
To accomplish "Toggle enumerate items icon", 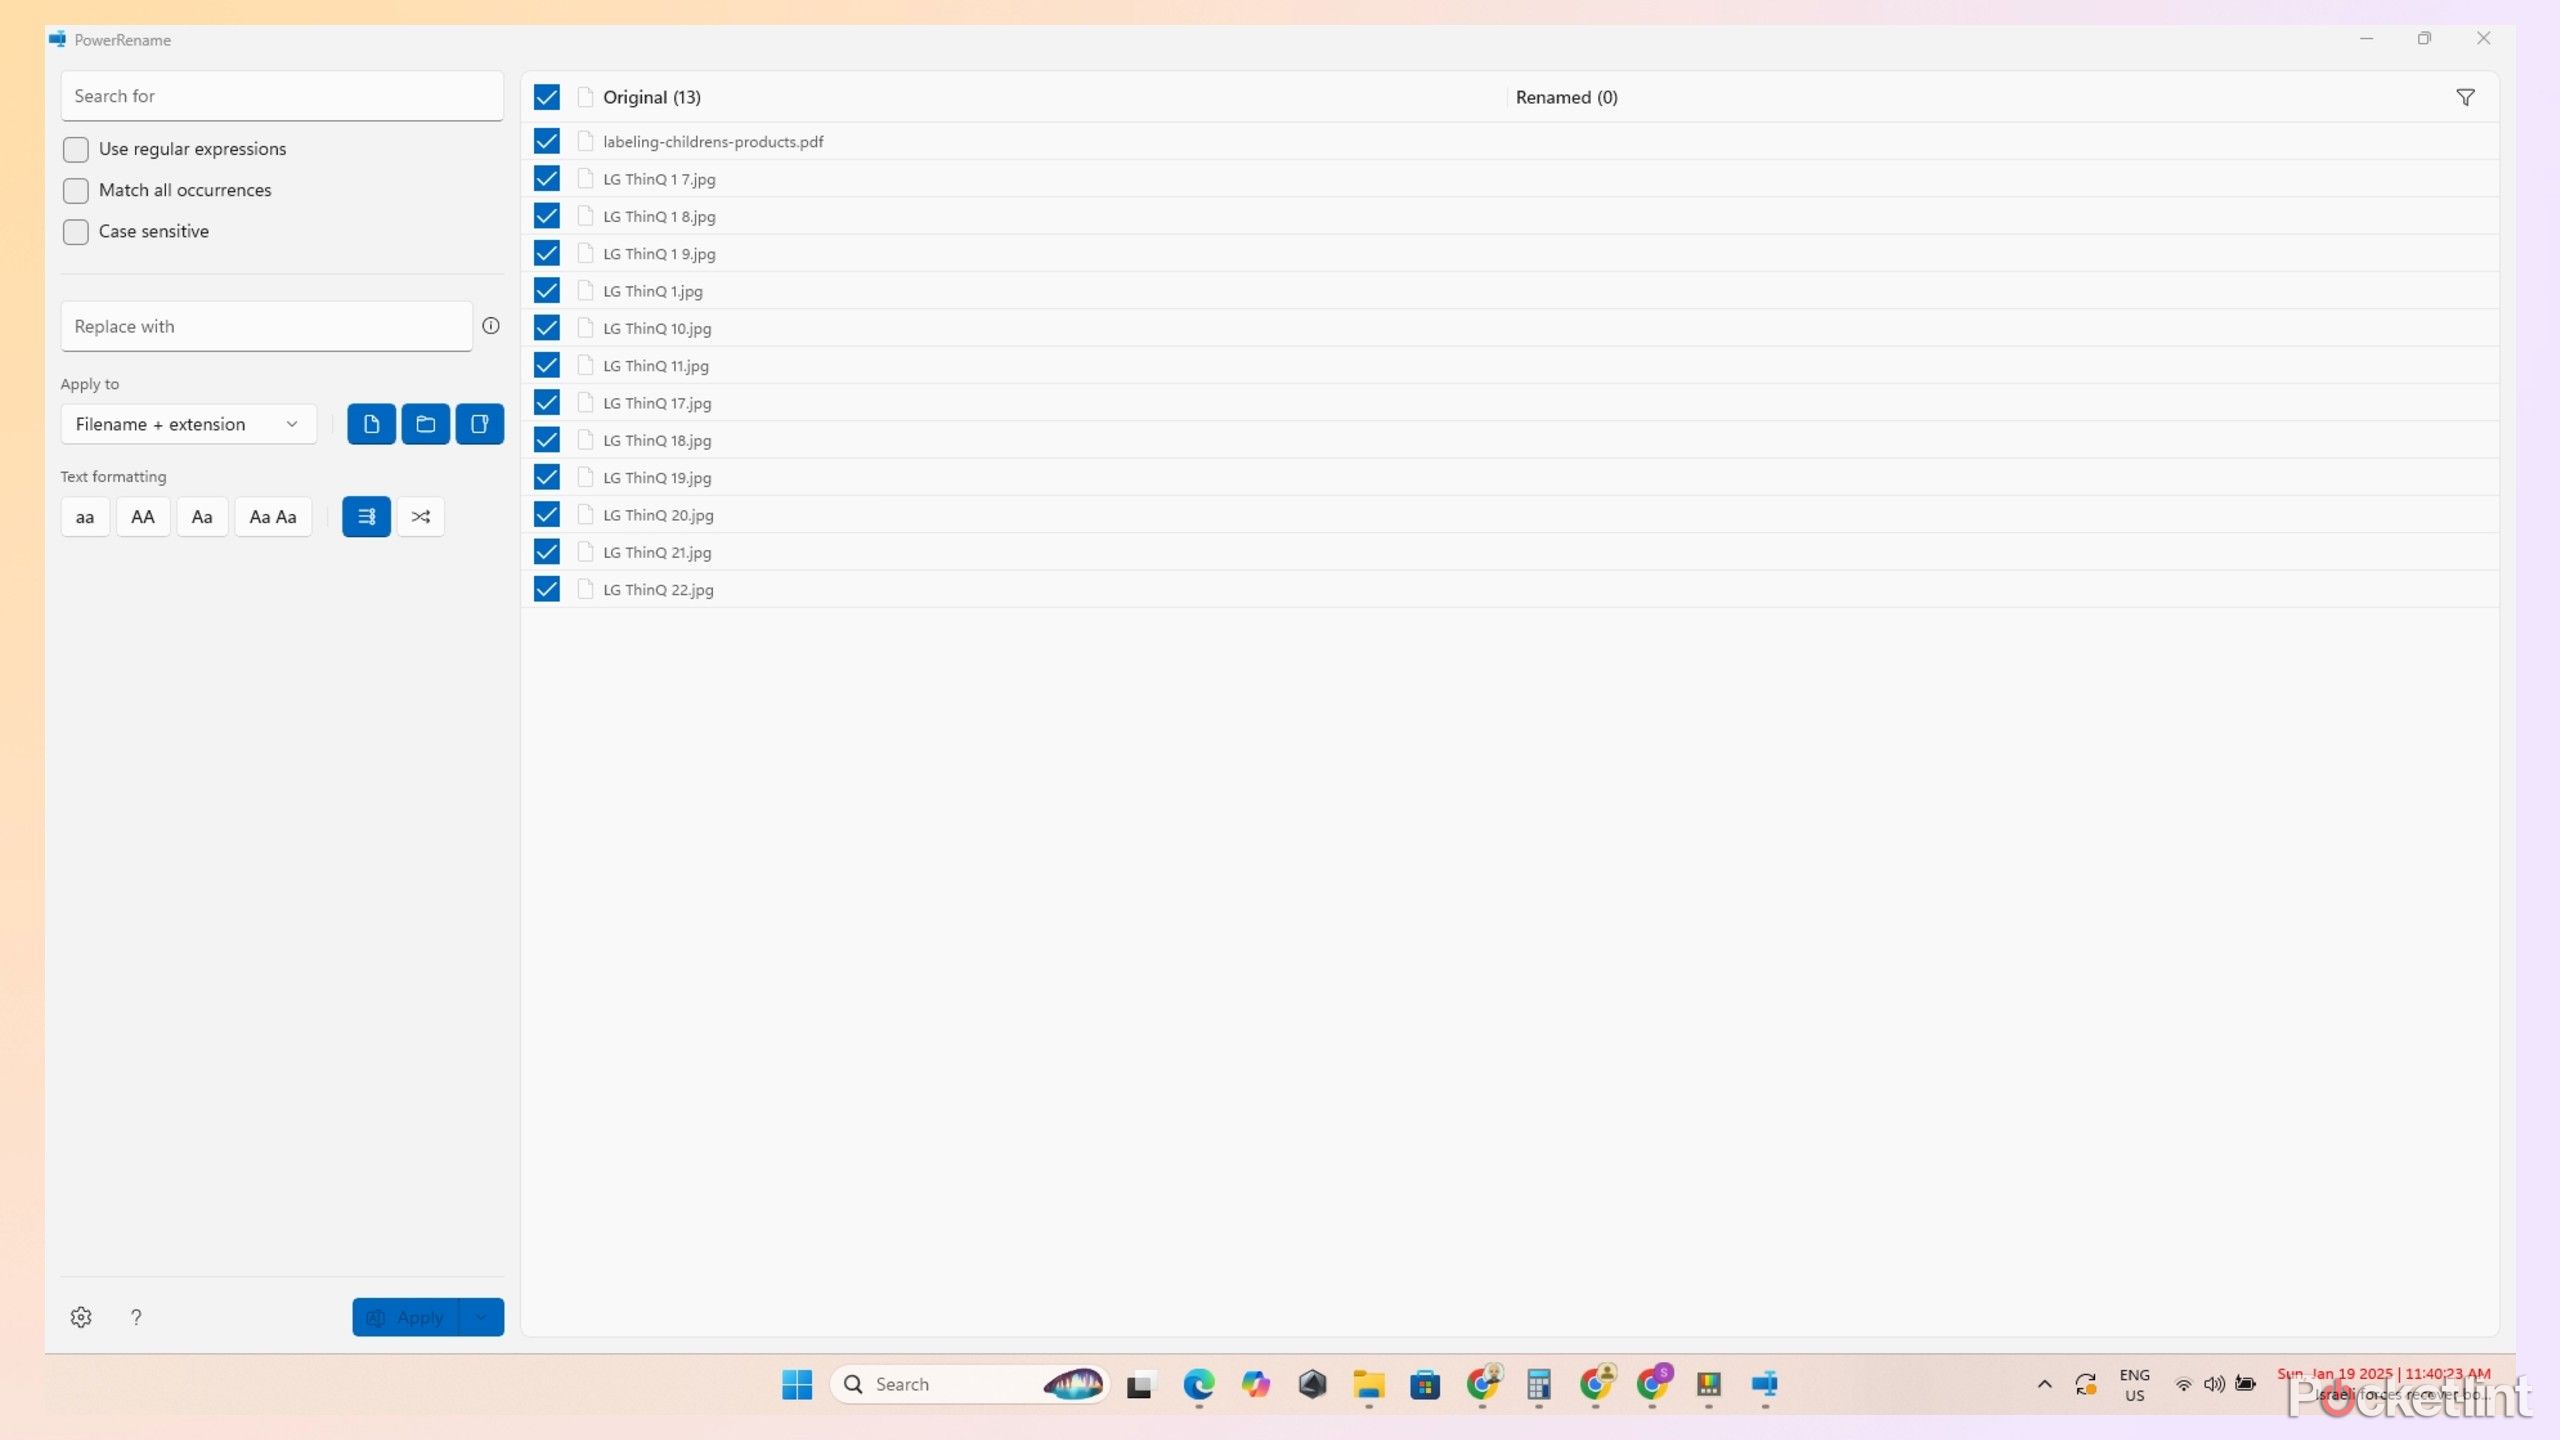I will tap(366, 515).
